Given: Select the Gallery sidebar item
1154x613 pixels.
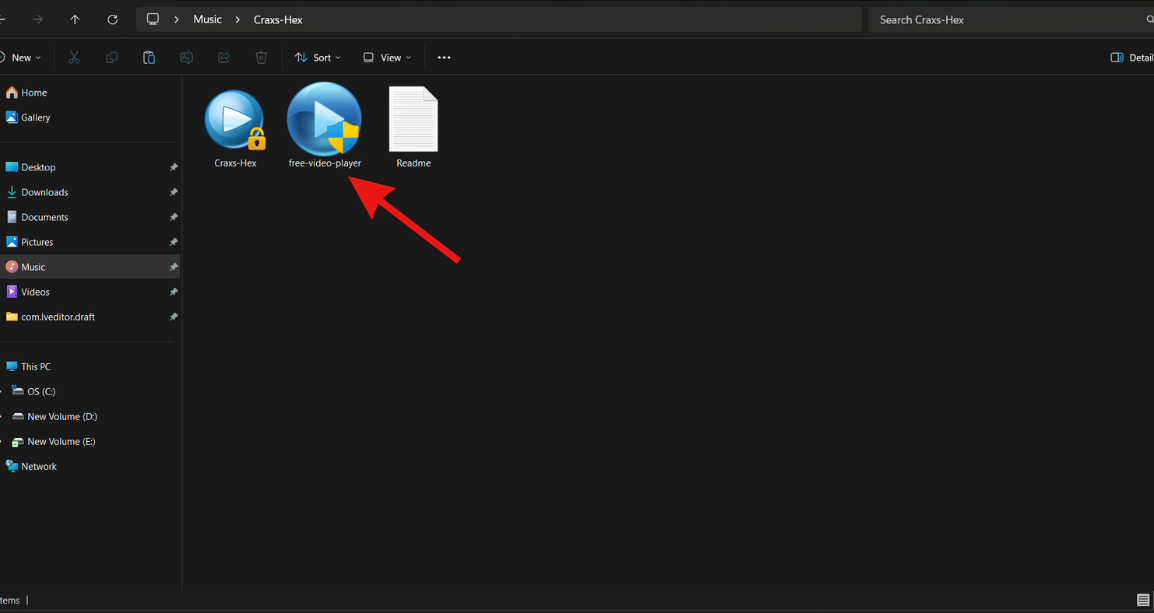Looking at the screenshot, I should tap(35, 117).
